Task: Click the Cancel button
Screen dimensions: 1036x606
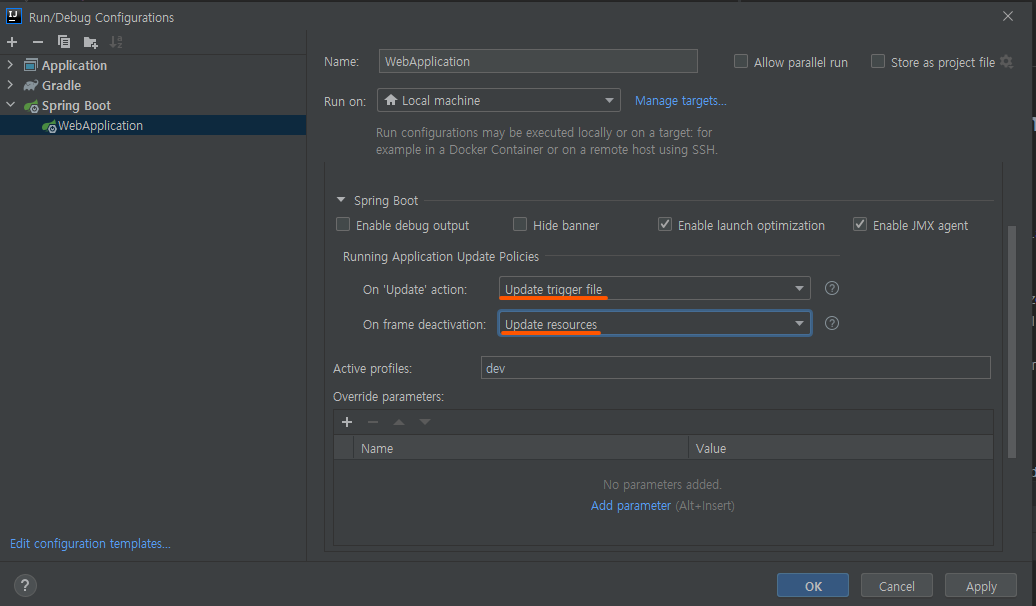Action: [x=897, y=586]
